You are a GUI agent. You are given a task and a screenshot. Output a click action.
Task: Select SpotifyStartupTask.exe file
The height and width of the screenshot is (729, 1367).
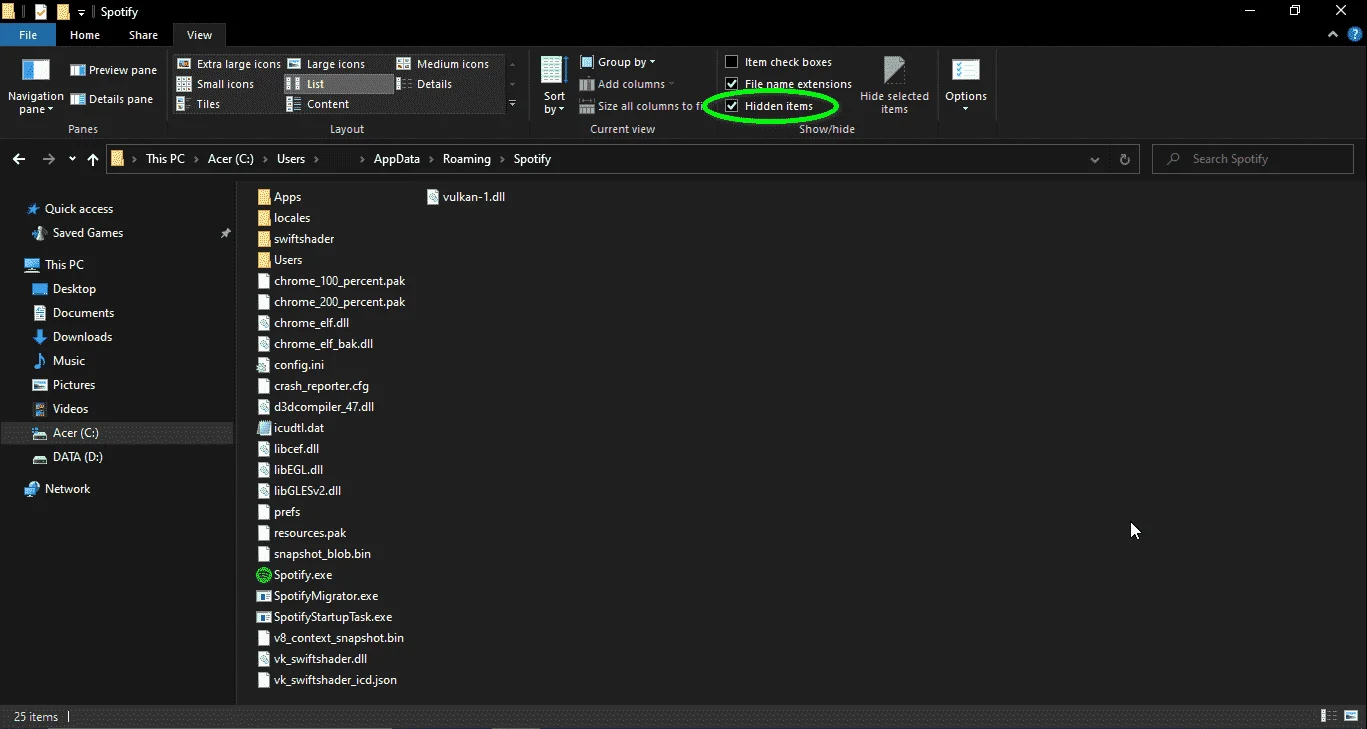coord(324,617)
